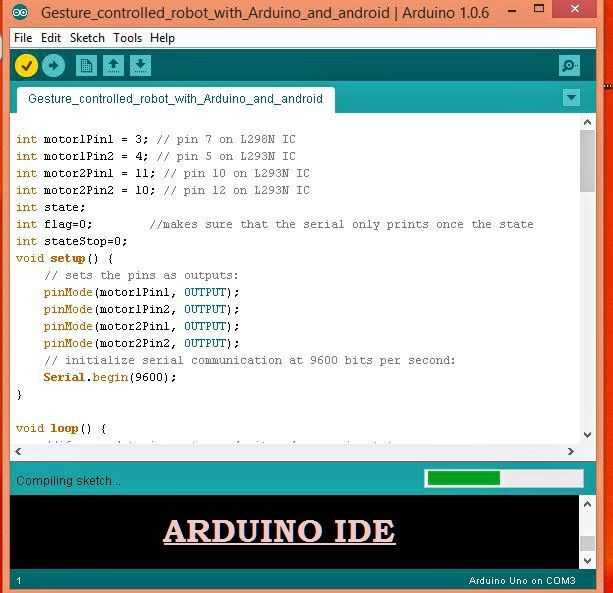613x593 pixels.
Task: Click the editor vertical scrollbar thumb
Action: point(587,161)
